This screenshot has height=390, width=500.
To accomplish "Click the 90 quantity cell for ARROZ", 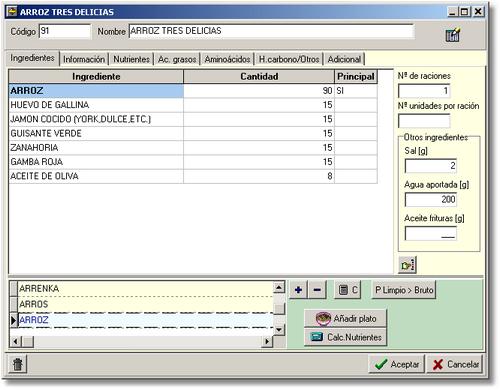I will (259, 91).
